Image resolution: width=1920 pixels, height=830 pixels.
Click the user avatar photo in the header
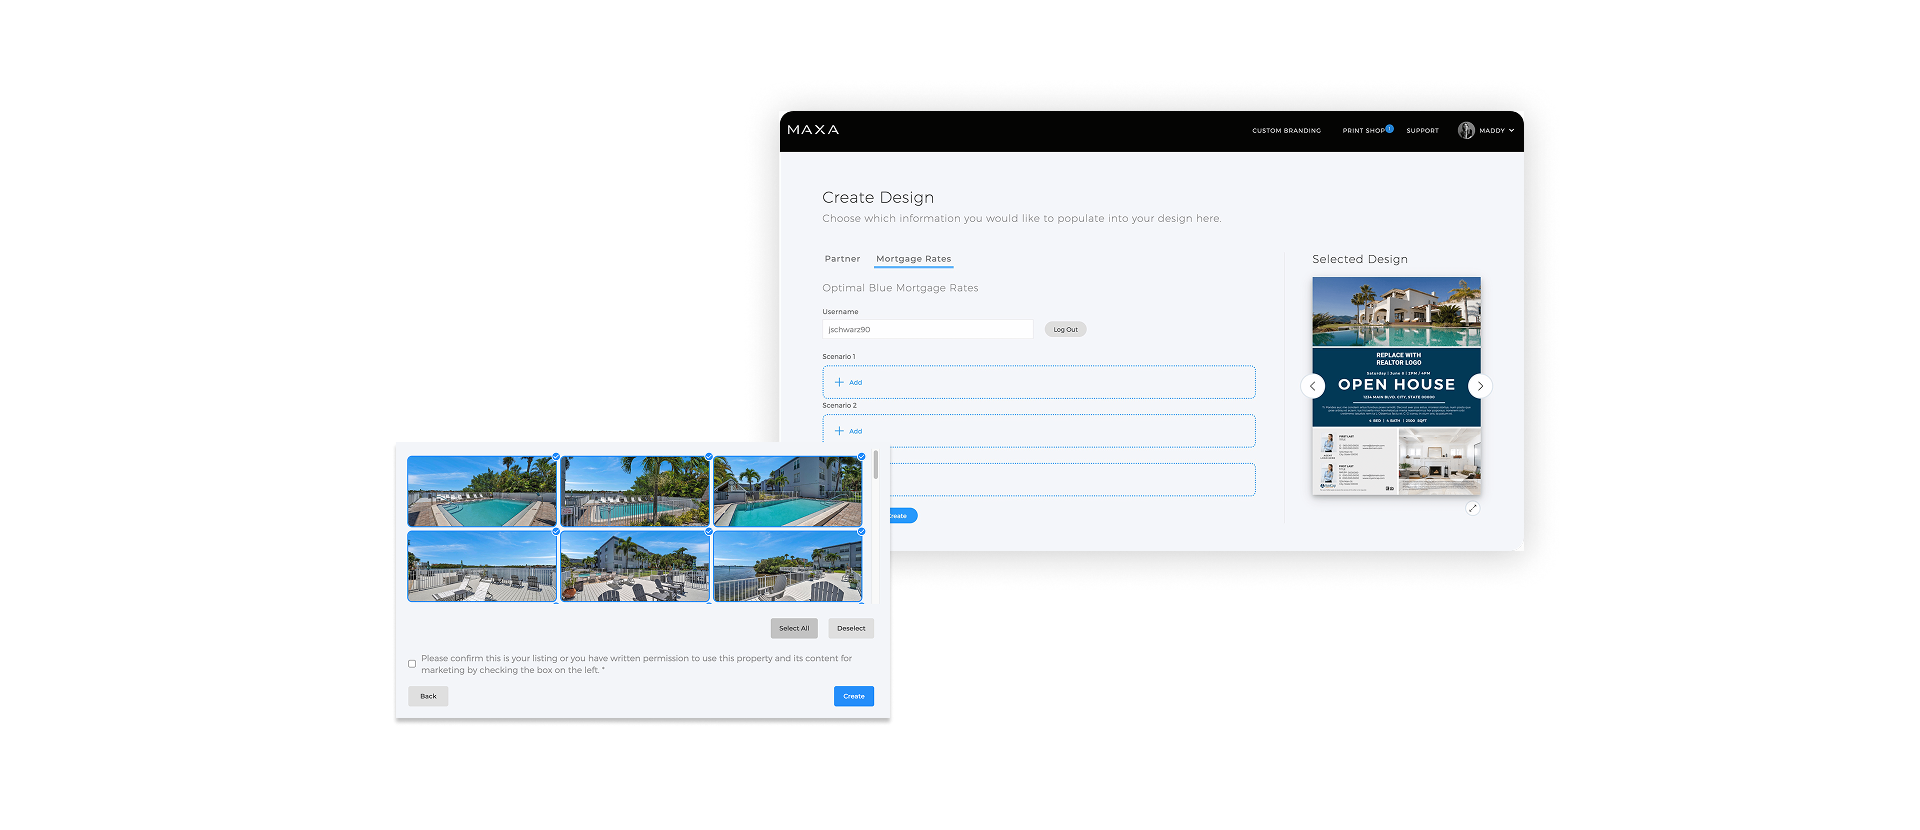pyautogui.click(x=1466, y=130)
